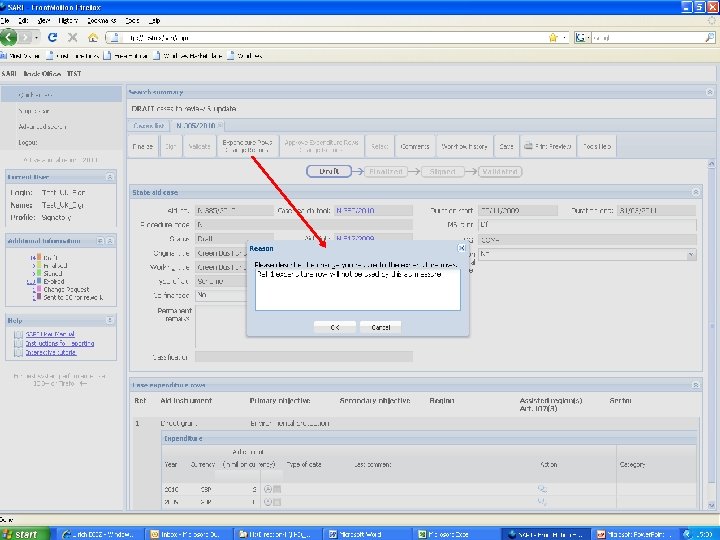Image resolution: width=720 pixels, height=540 pixels.
Task: Click the Stop loading X icon
Action: (72, 37)
